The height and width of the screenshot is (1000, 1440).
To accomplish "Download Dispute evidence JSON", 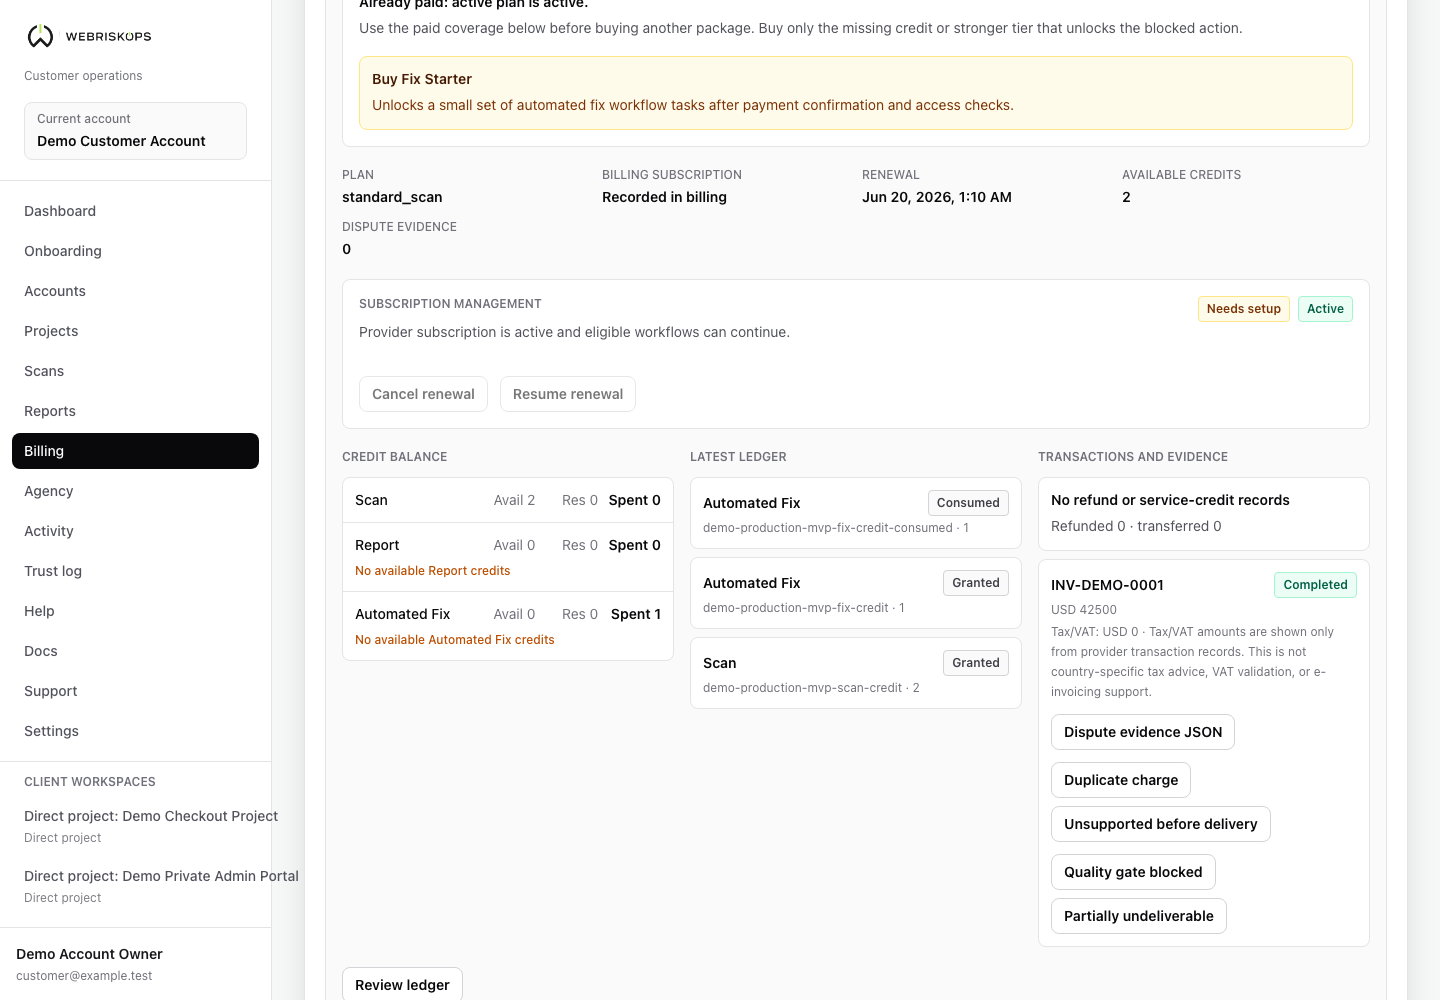I will coord(1143,732).
